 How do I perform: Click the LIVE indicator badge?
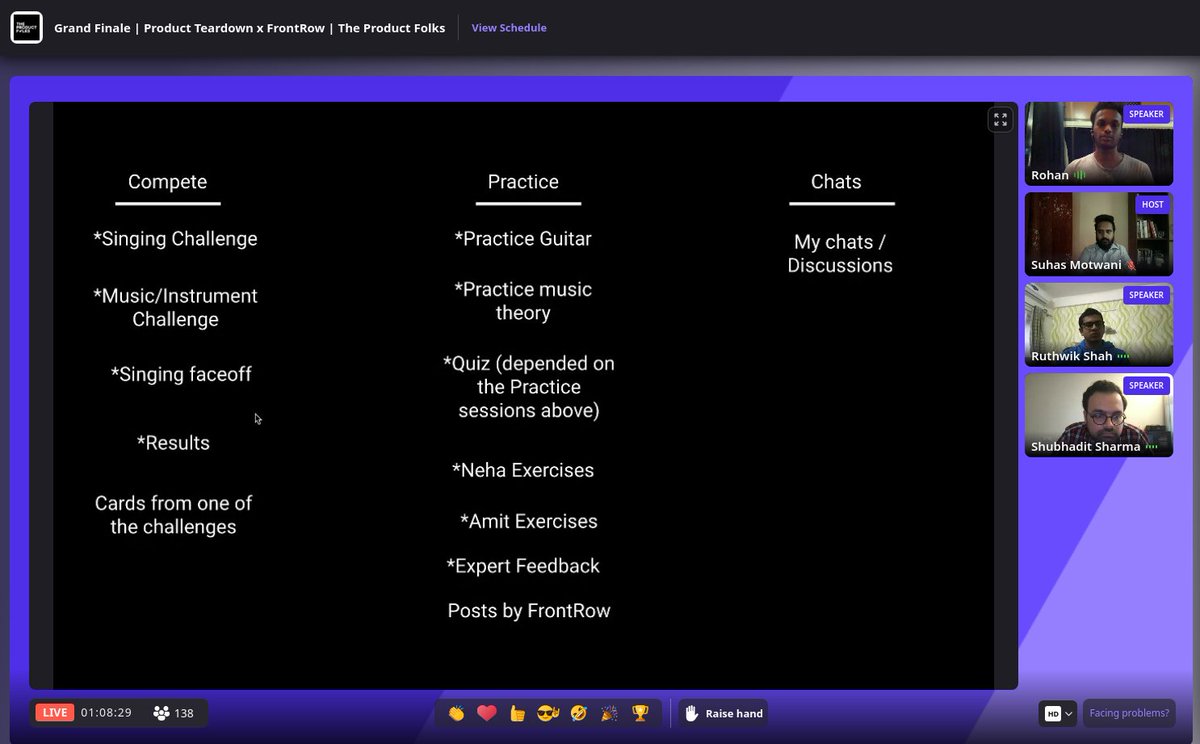click(55, 713)
